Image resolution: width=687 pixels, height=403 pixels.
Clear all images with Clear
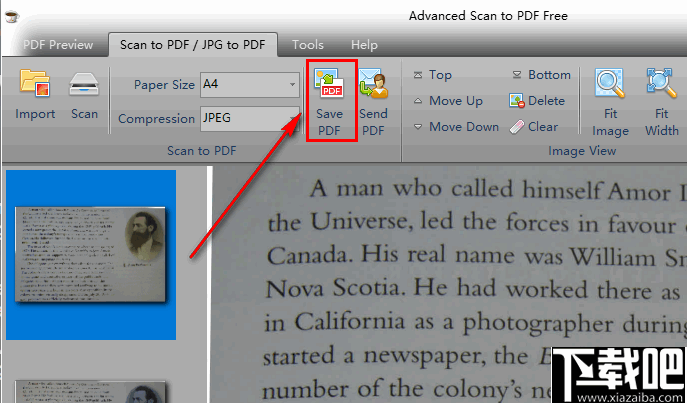[534, 127]
